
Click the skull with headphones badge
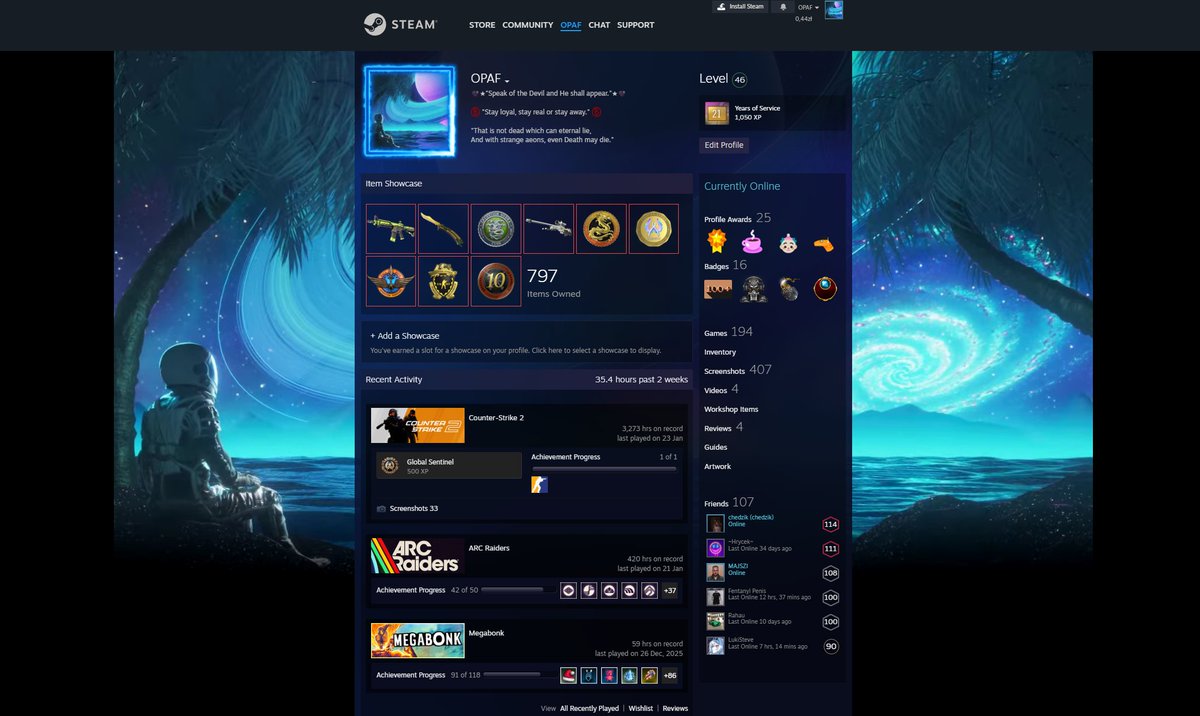coord(753,289)
